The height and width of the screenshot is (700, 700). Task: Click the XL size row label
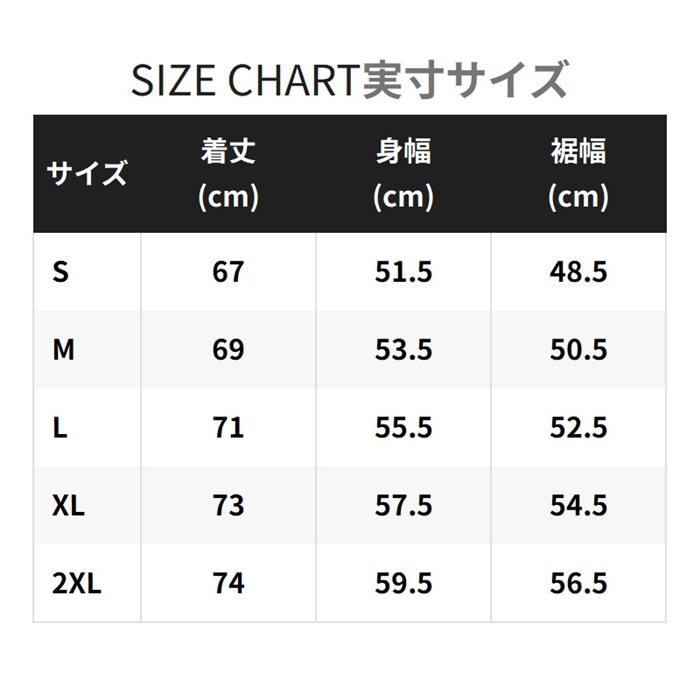[x=69, y=505]
